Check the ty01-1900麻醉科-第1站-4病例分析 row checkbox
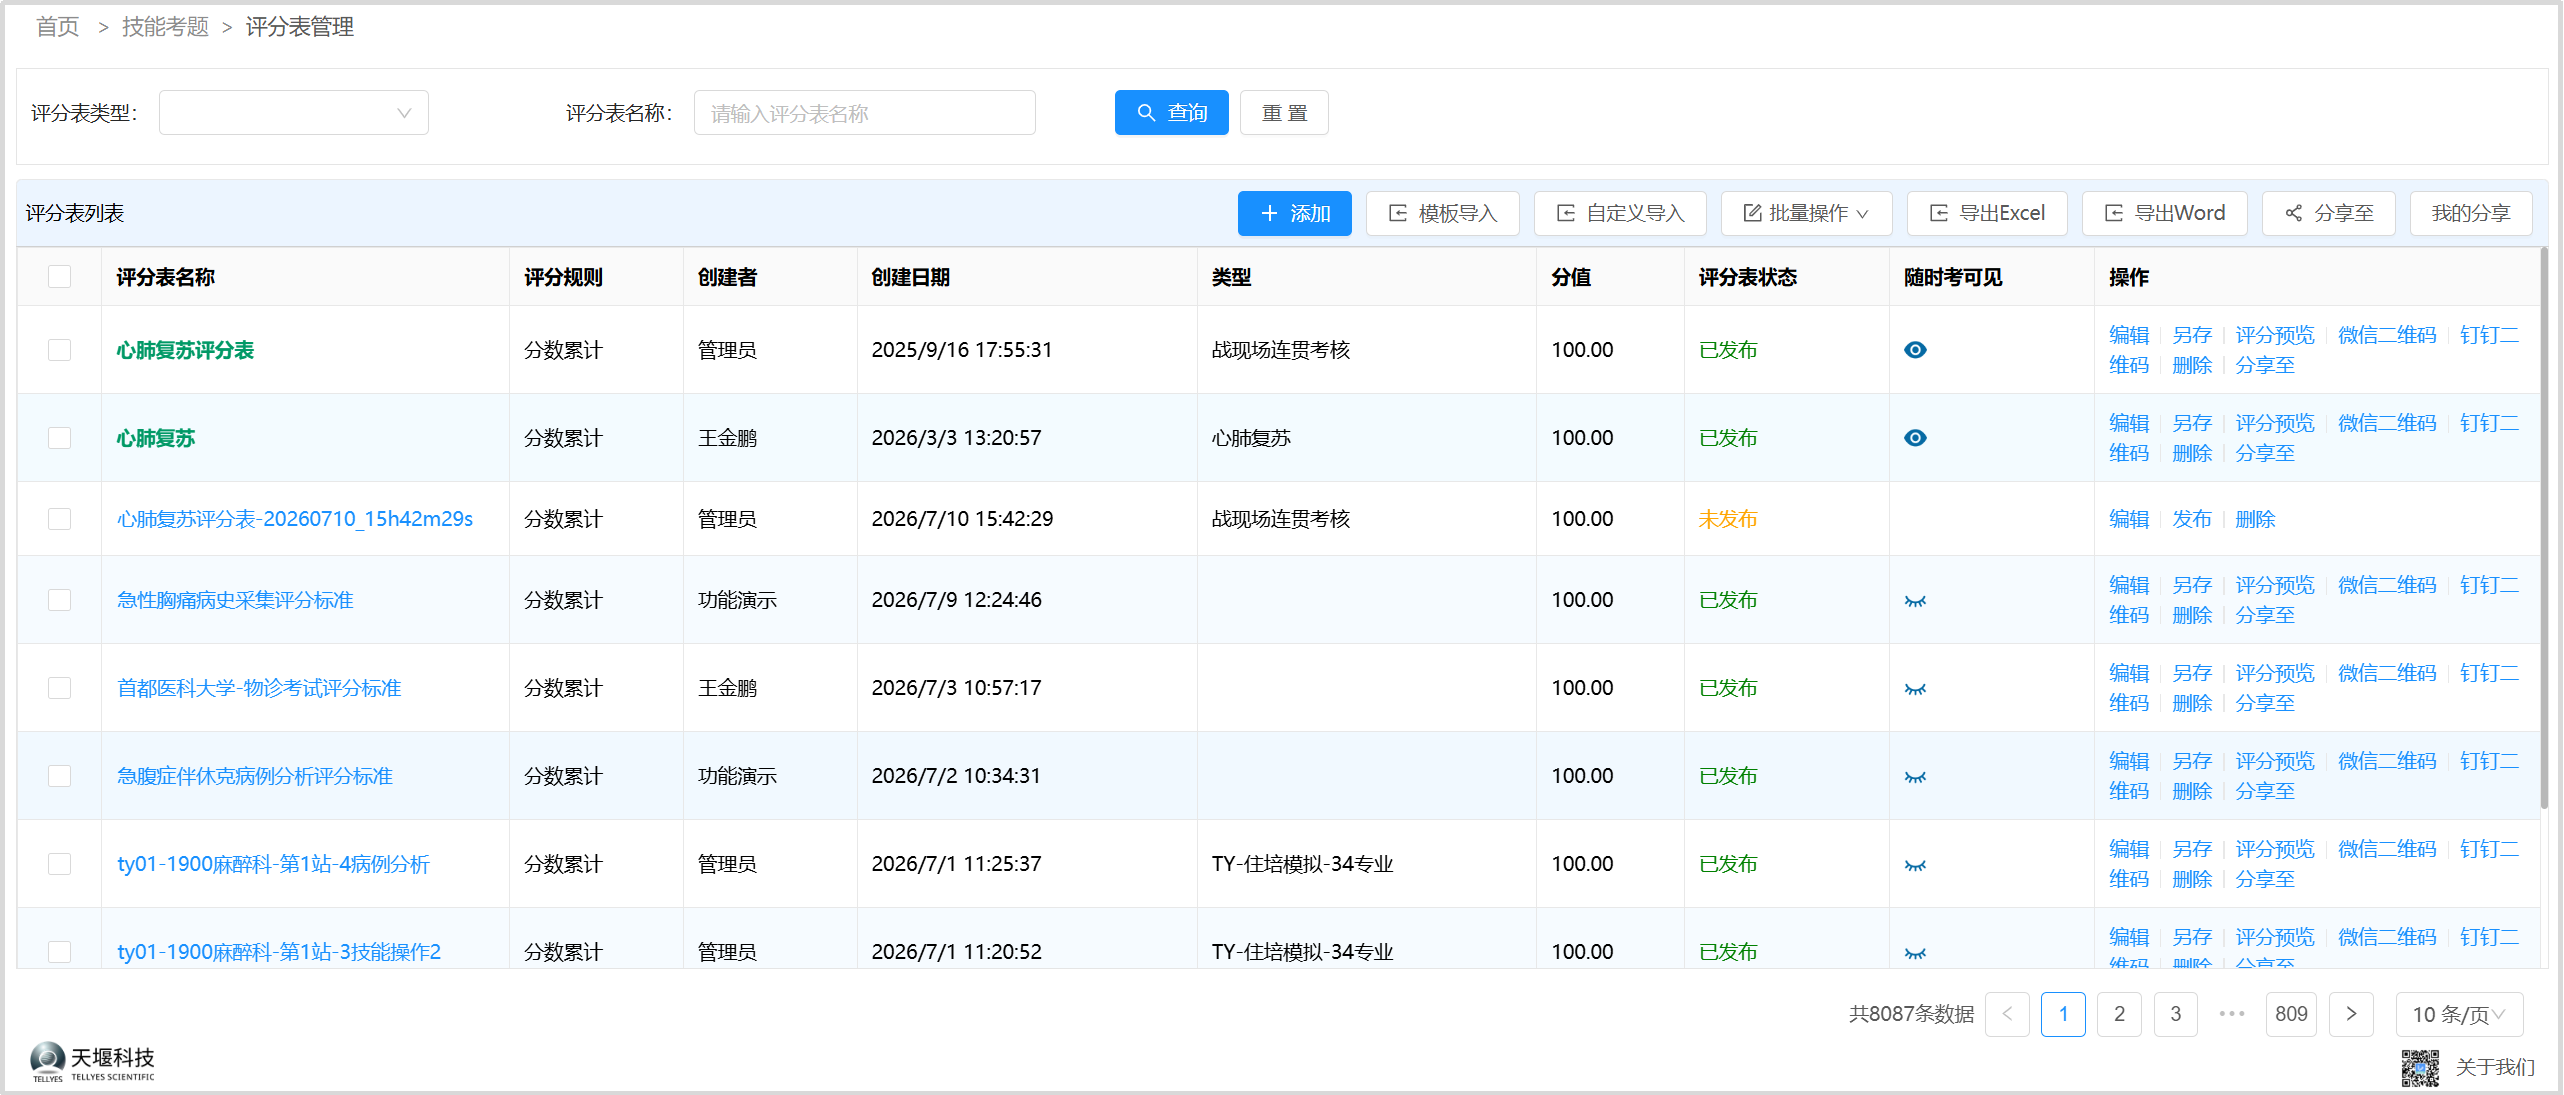 [60, 864]
